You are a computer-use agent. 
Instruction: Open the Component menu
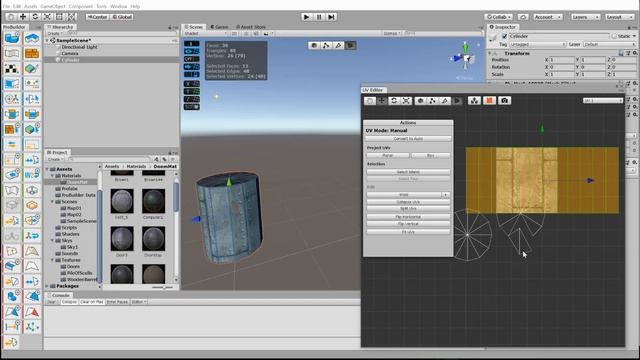[80, 6]
